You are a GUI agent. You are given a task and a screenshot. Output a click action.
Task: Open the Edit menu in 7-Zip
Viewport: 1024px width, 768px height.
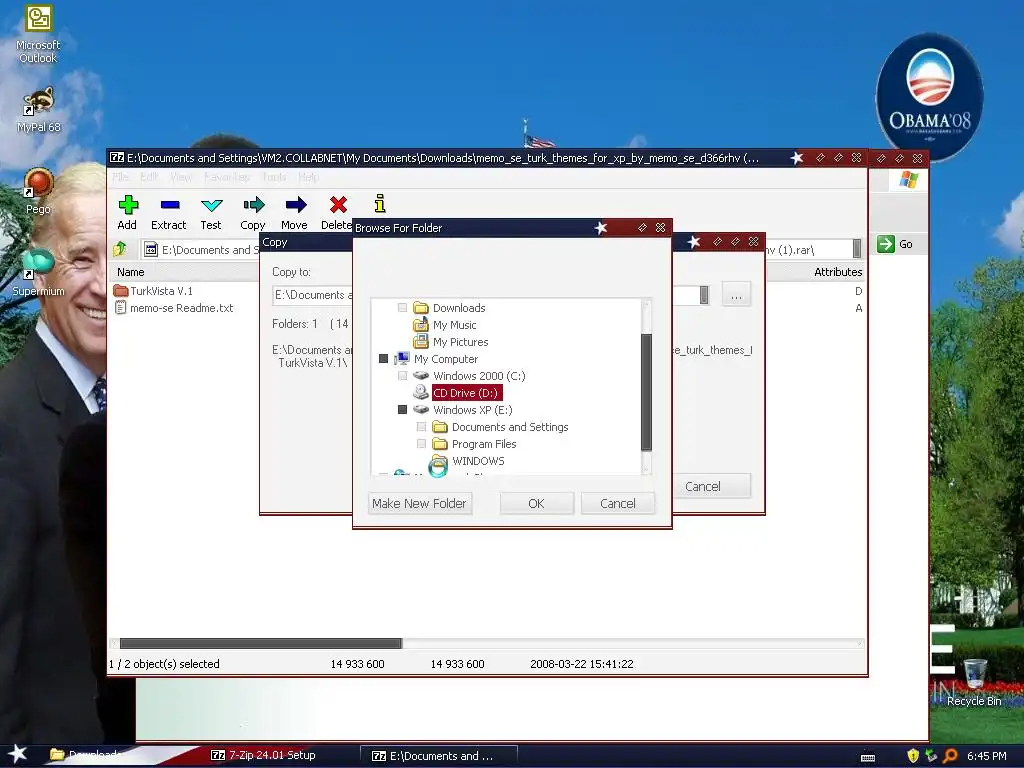(149, 177)
